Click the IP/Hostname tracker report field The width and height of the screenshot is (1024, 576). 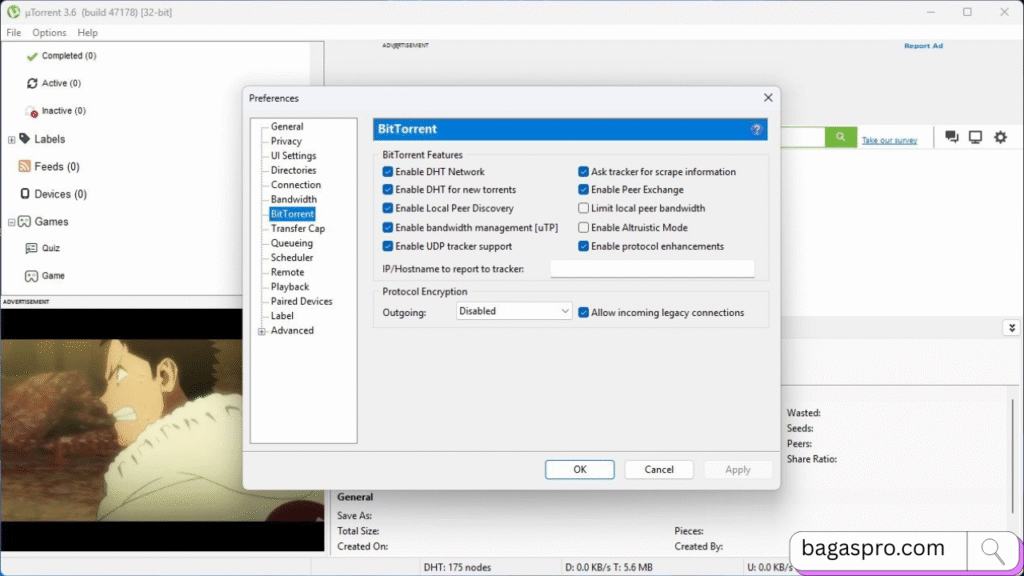point(651,267)
